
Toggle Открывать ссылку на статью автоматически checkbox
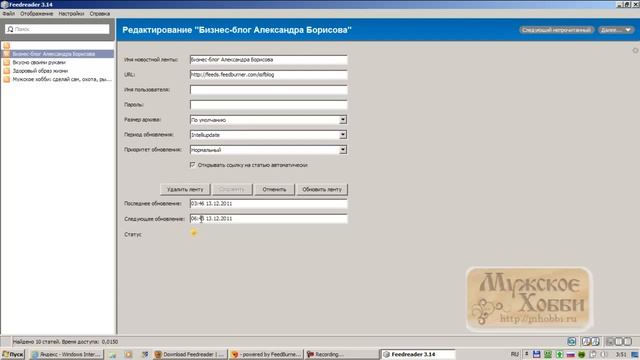[x=193, y=165]
